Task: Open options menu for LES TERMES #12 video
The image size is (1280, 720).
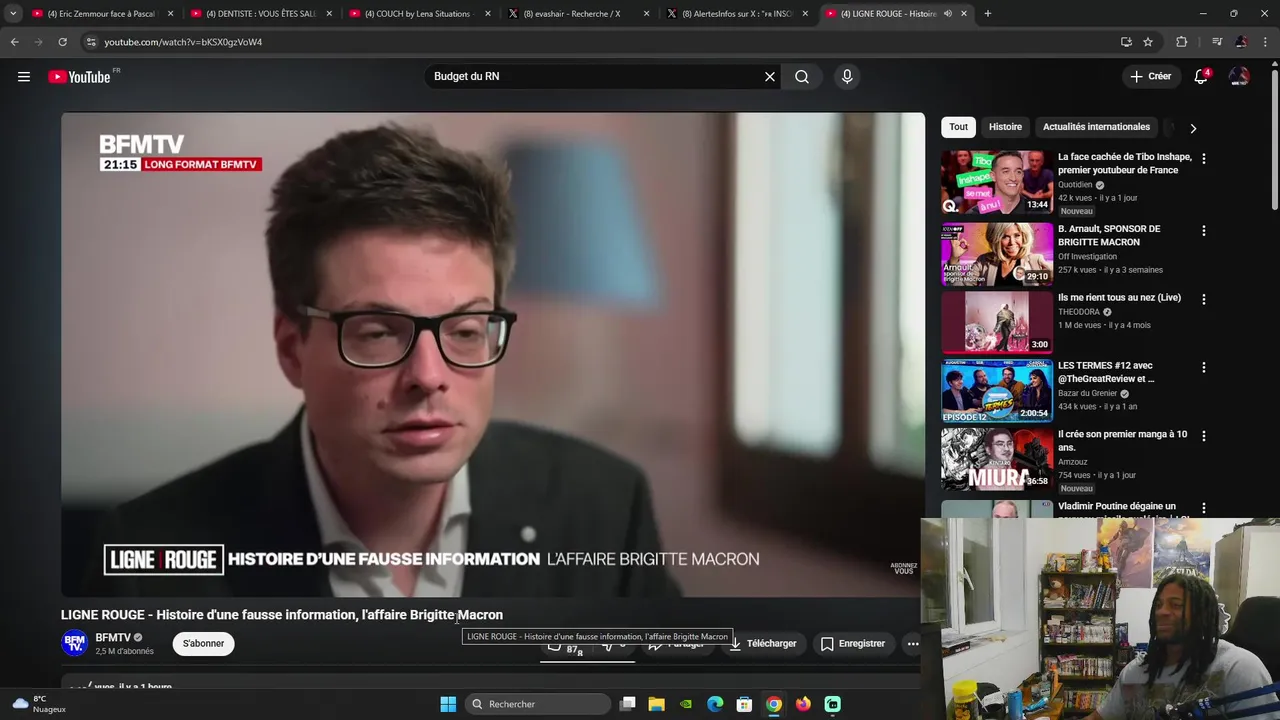Action: click(1203, 368)
